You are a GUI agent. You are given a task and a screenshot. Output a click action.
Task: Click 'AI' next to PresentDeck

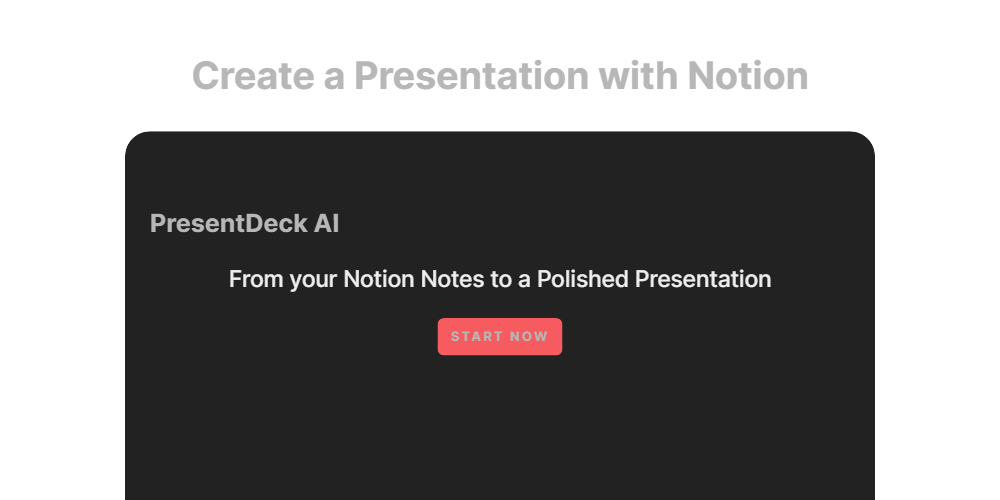[327, 224]
